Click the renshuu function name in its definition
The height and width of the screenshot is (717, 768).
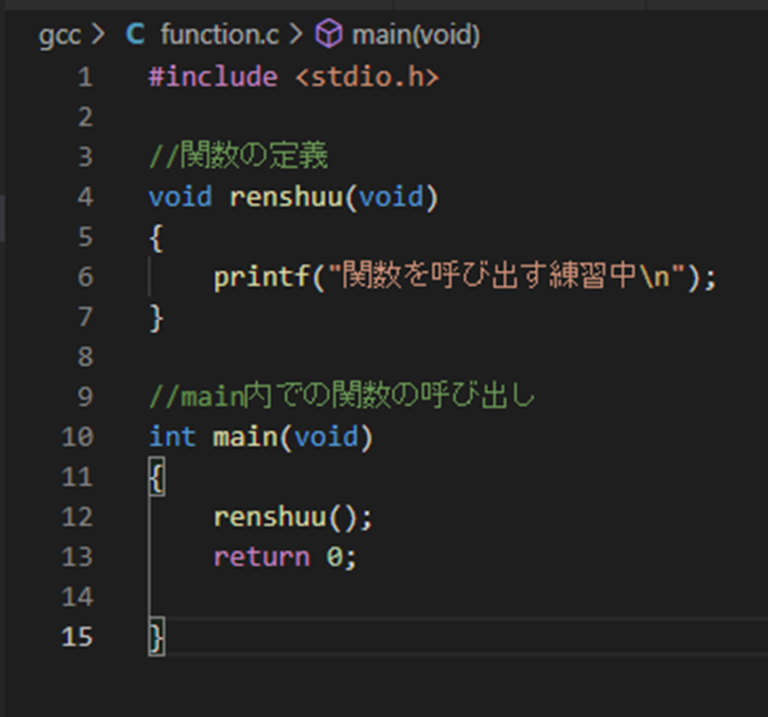point(286,197)
